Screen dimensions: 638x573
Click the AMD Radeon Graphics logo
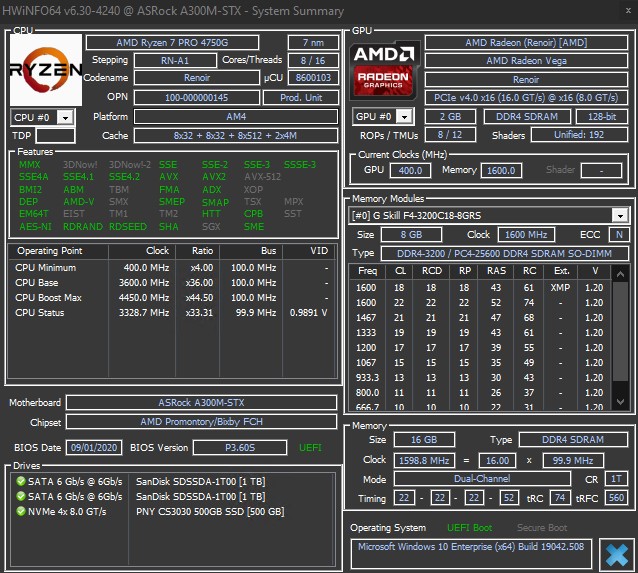(x=384, y=70)
